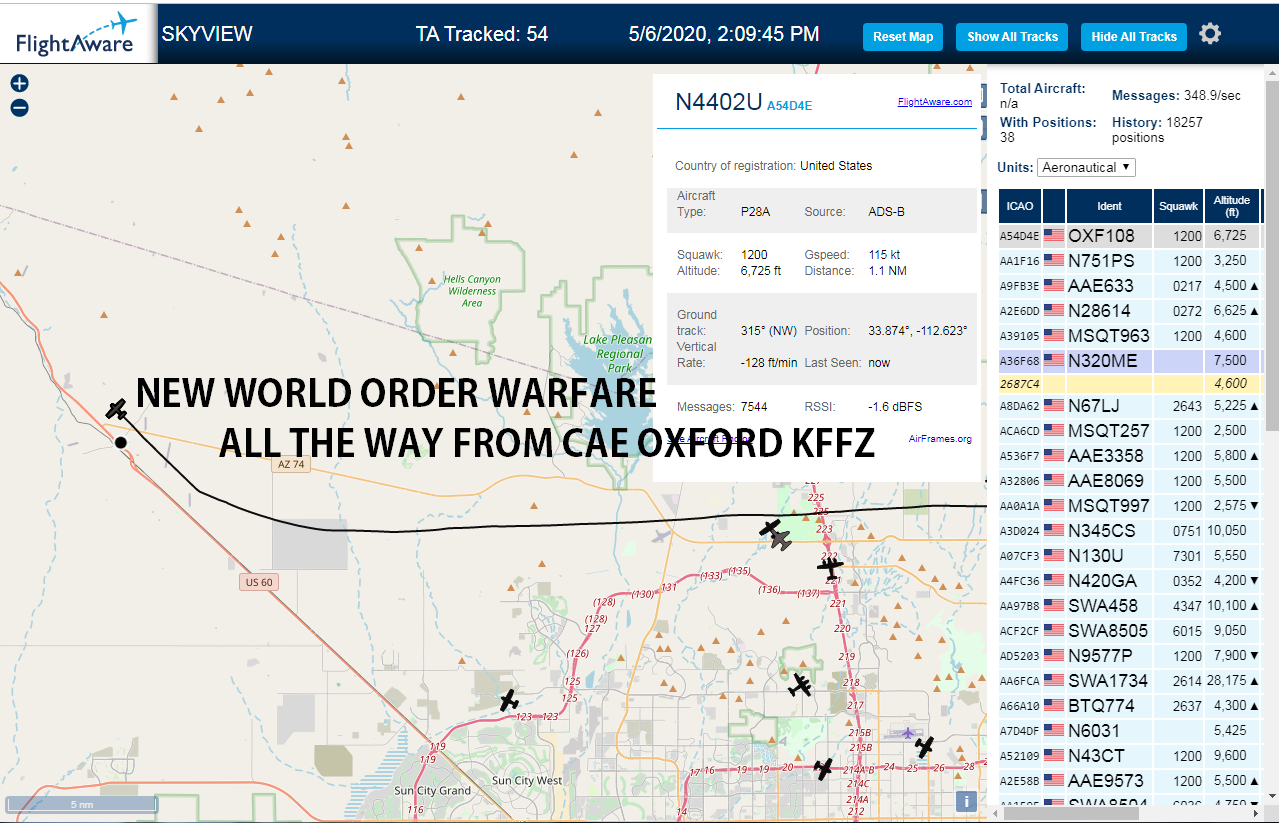Viewport: 1279px width, 823px height.
Task: Select the SWA8505 row
Action: [1130, 631]
